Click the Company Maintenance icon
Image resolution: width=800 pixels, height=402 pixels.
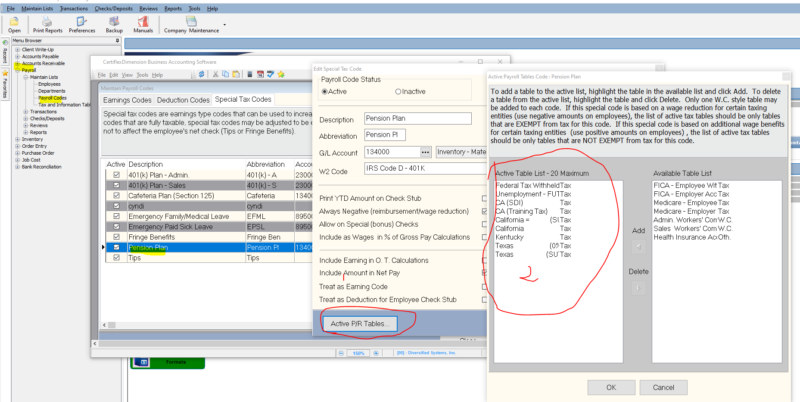pos(190,25)
